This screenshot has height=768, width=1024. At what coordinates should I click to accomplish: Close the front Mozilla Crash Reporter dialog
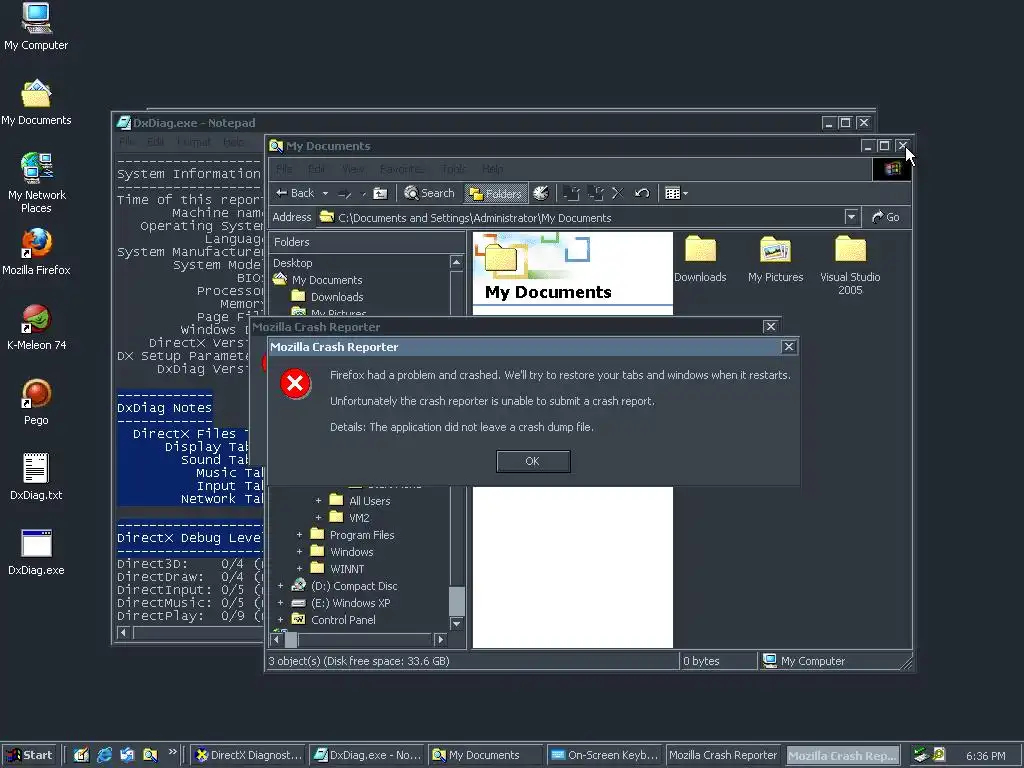(x=788, y=347)
